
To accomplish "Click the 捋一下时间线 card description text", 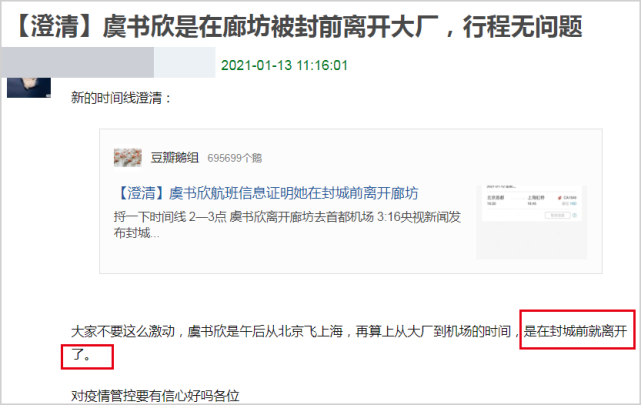I will point(287,225).
